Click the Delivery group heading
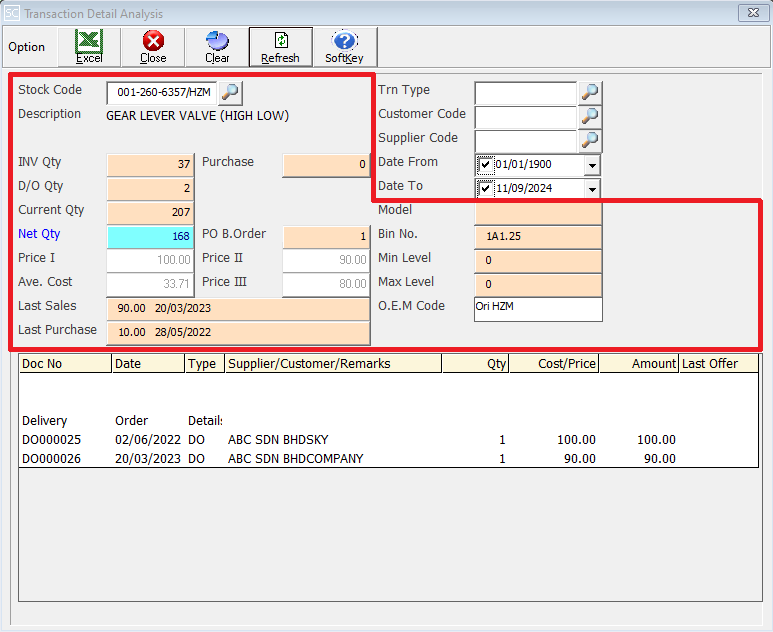 44,421
